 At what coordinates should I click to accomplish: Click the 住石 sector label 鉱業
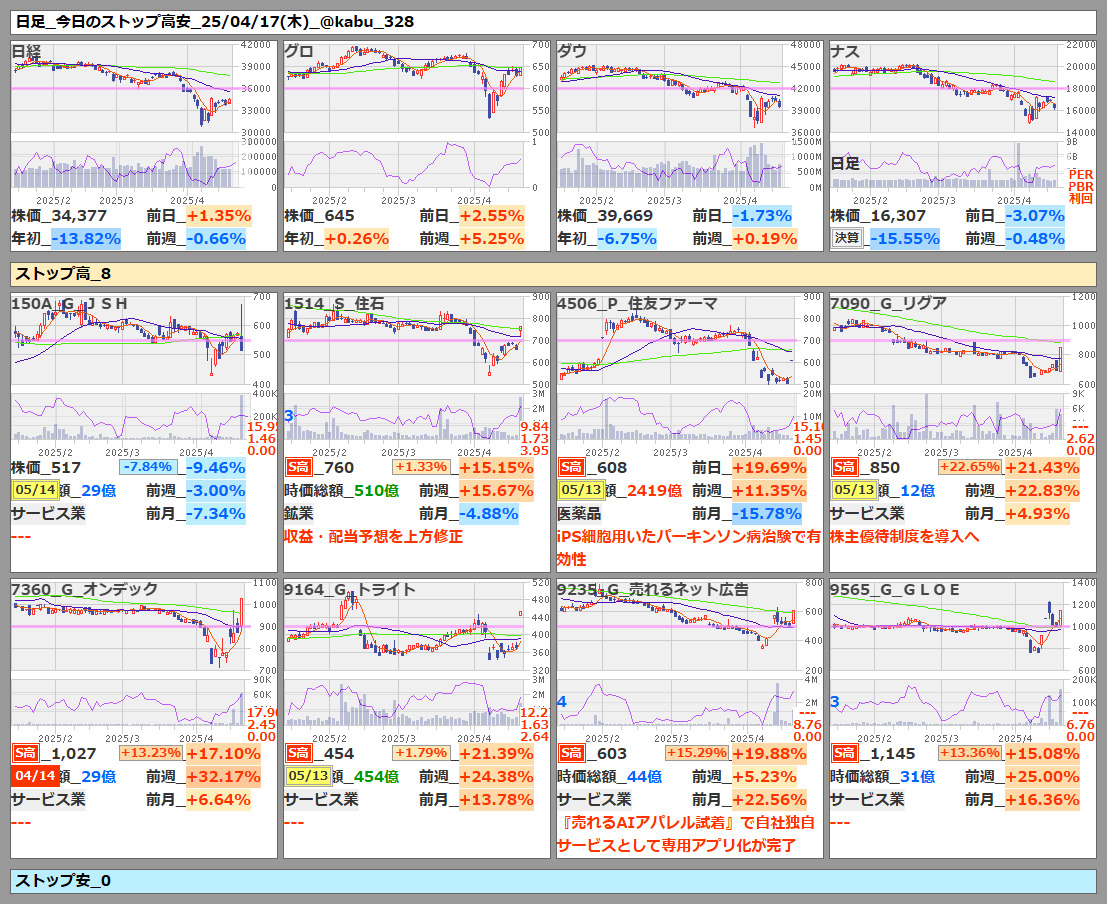299,513
